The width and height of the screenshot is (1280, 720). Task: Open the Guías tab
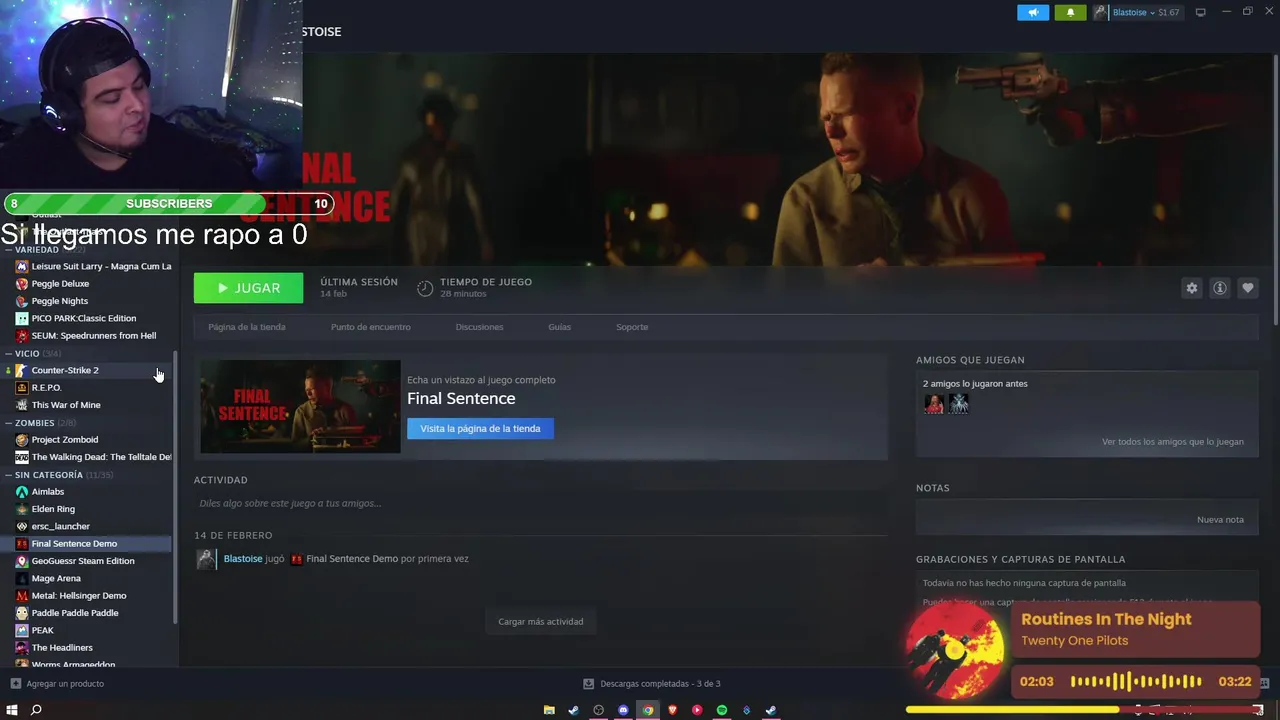[x=559, y=327]
